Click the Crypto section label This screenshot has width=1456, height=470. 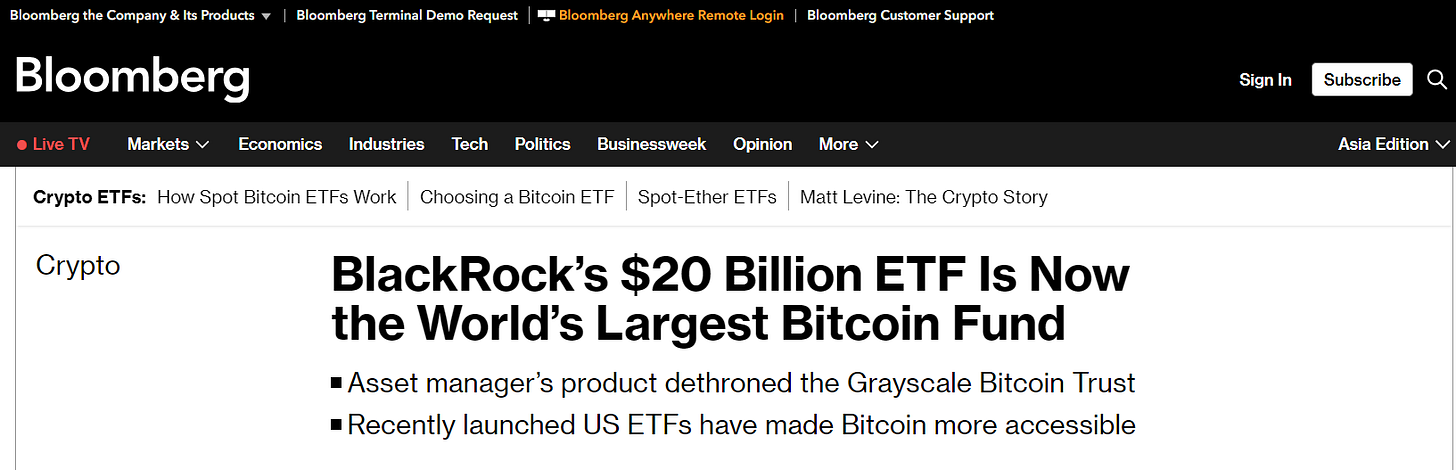click(78, 265)
